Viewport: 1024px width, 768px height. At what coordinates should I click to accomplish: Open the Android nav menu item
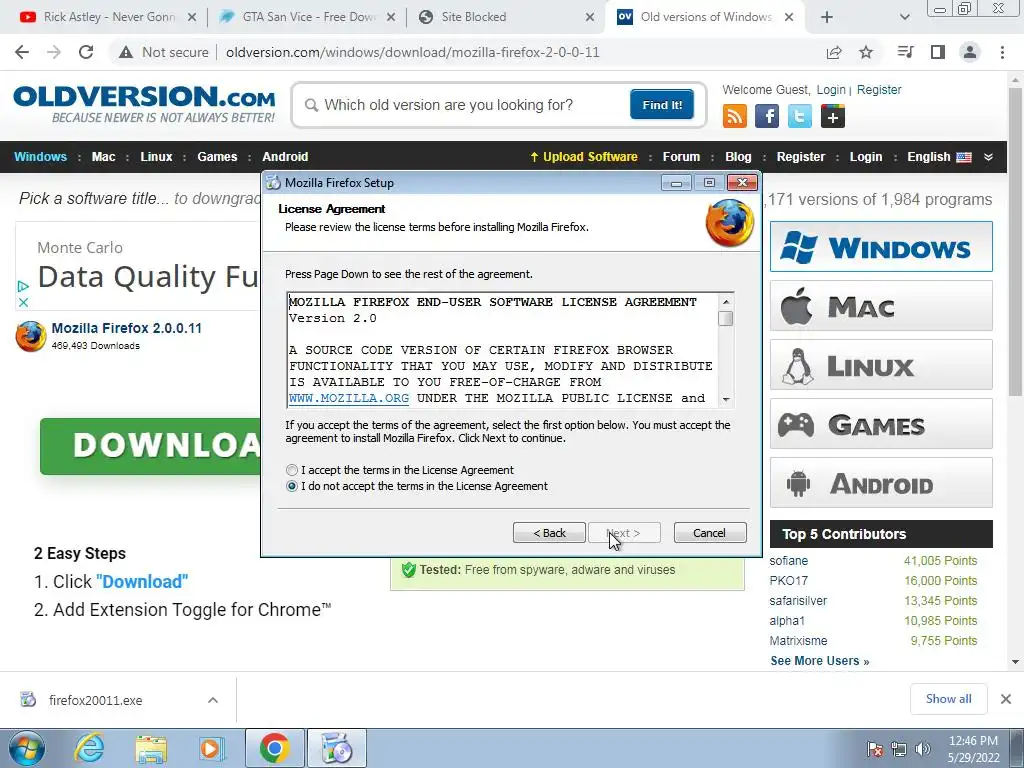(x=285, y=157)
